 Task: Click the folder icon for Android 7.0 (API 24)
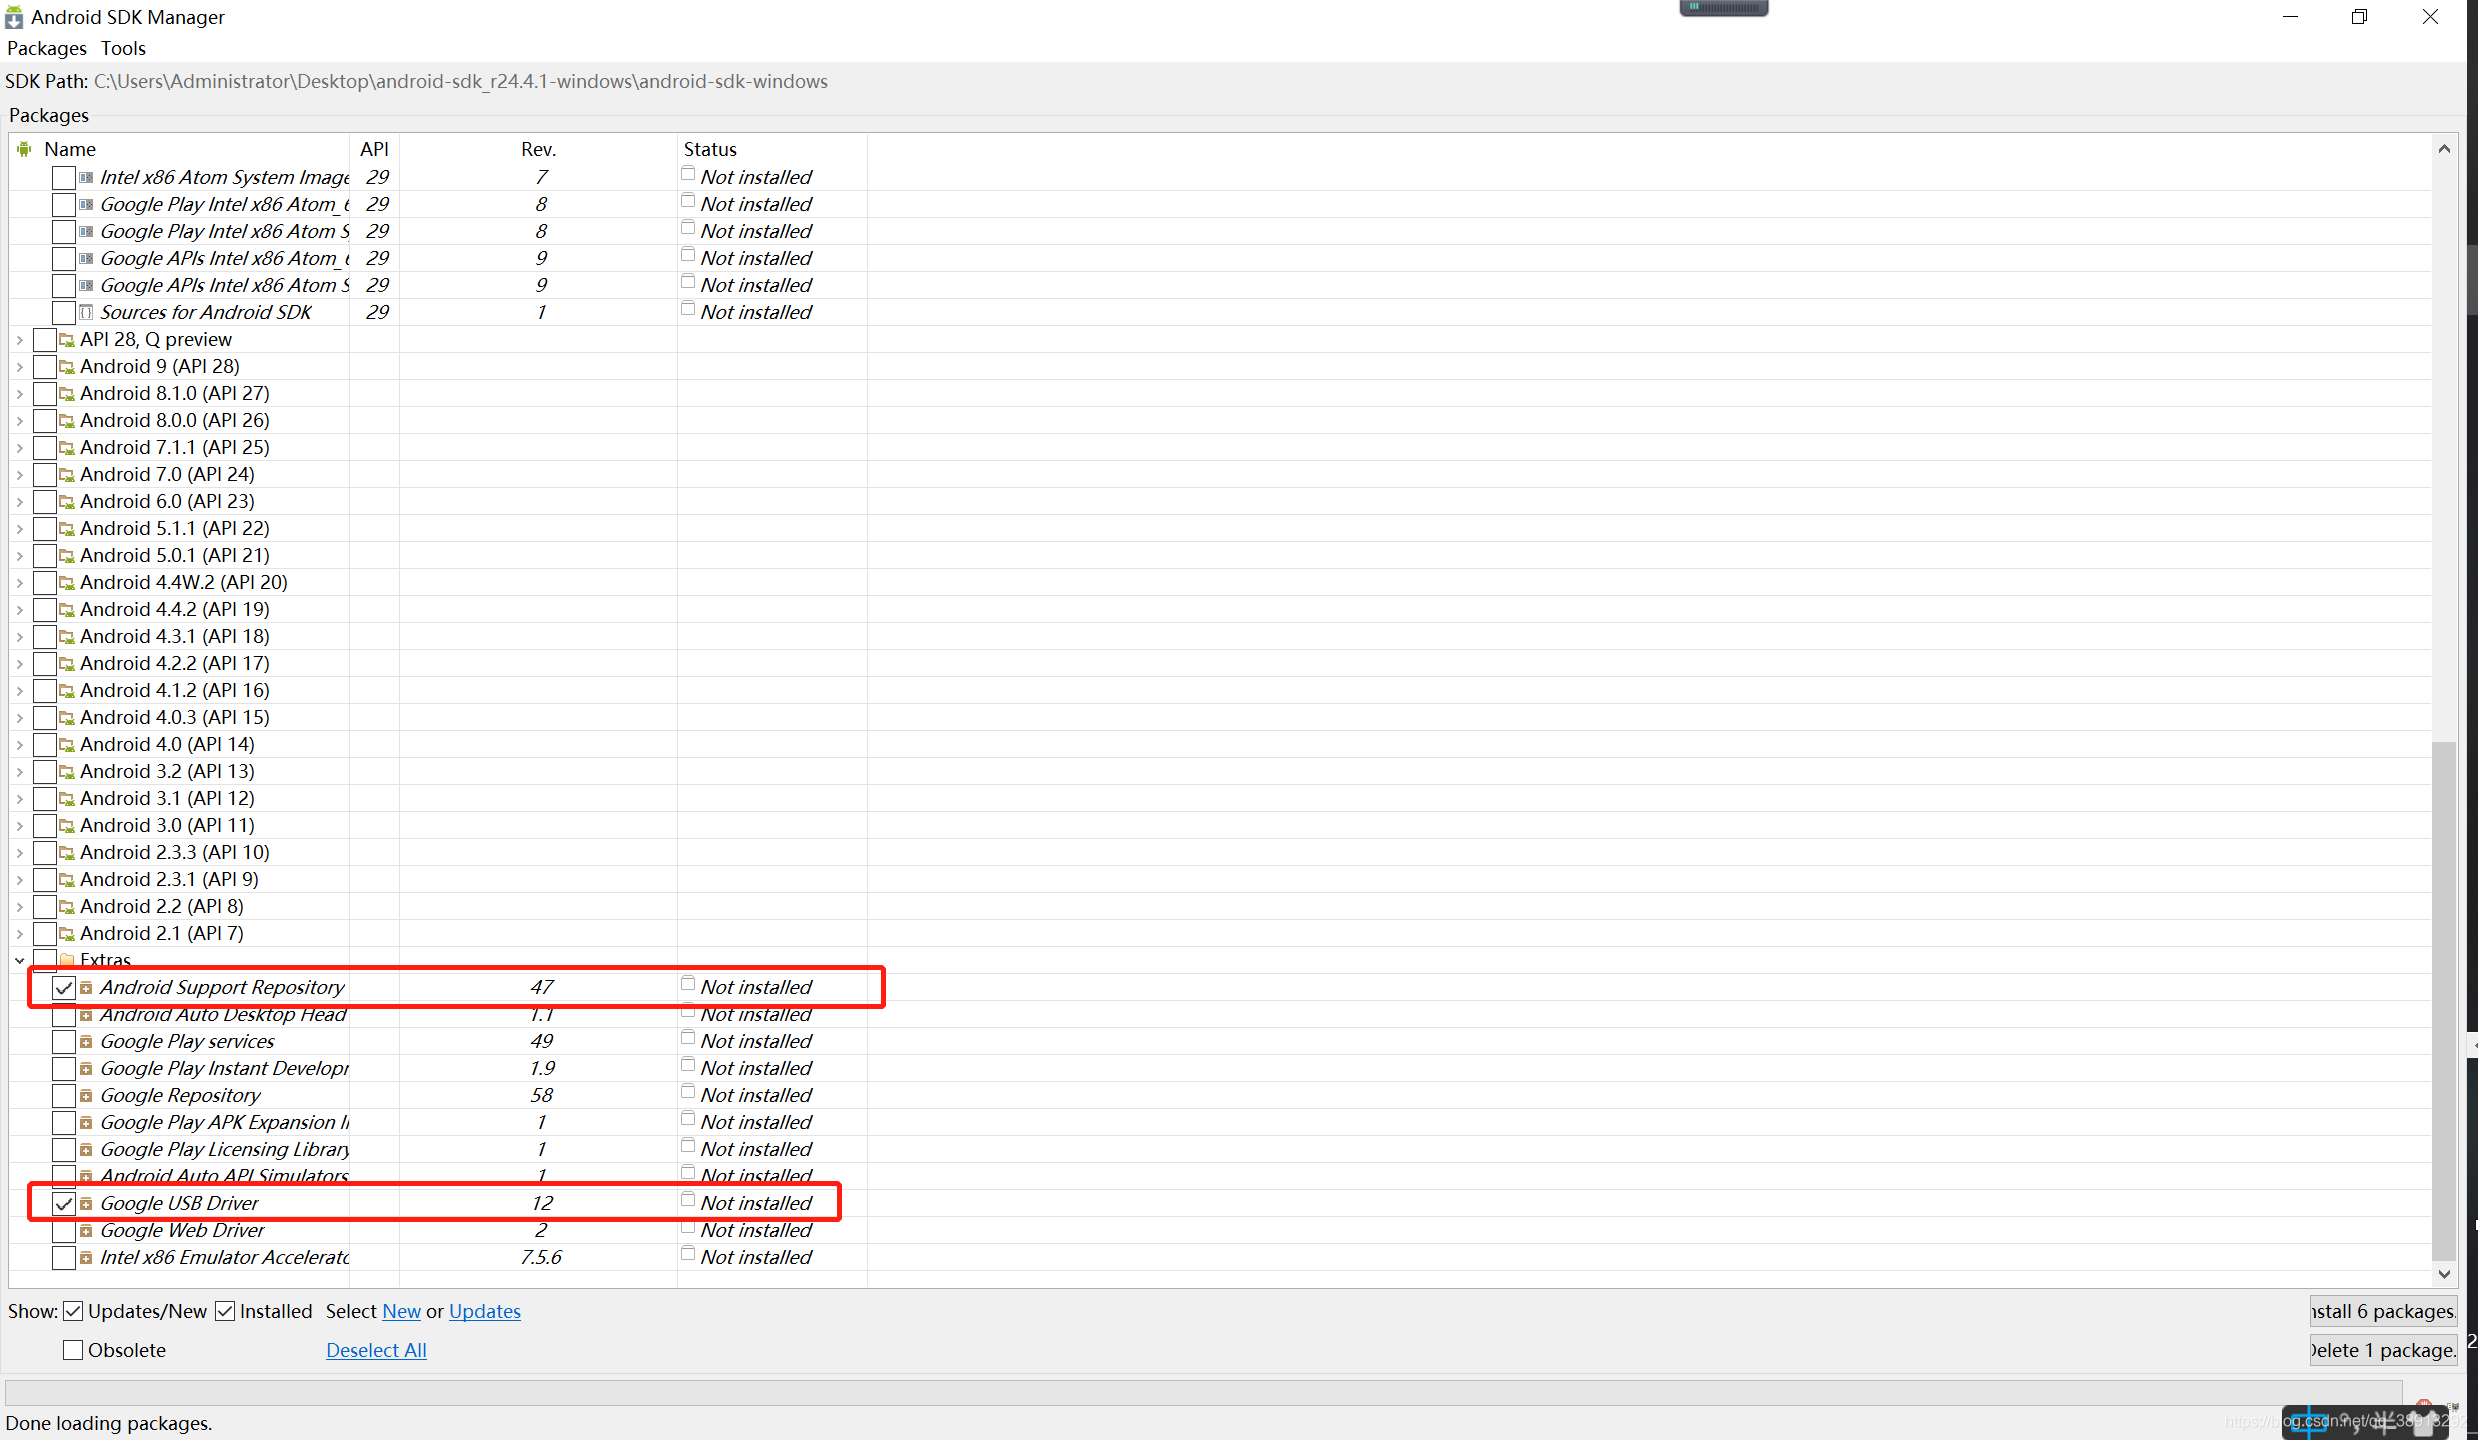[67, 475]
